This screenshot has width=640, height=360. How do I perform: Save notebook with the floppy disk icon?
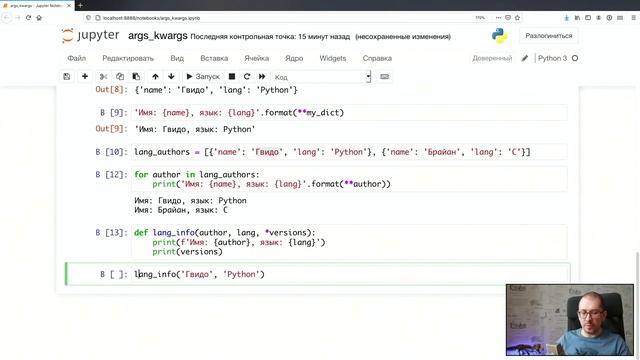click(x=67, y=77)
